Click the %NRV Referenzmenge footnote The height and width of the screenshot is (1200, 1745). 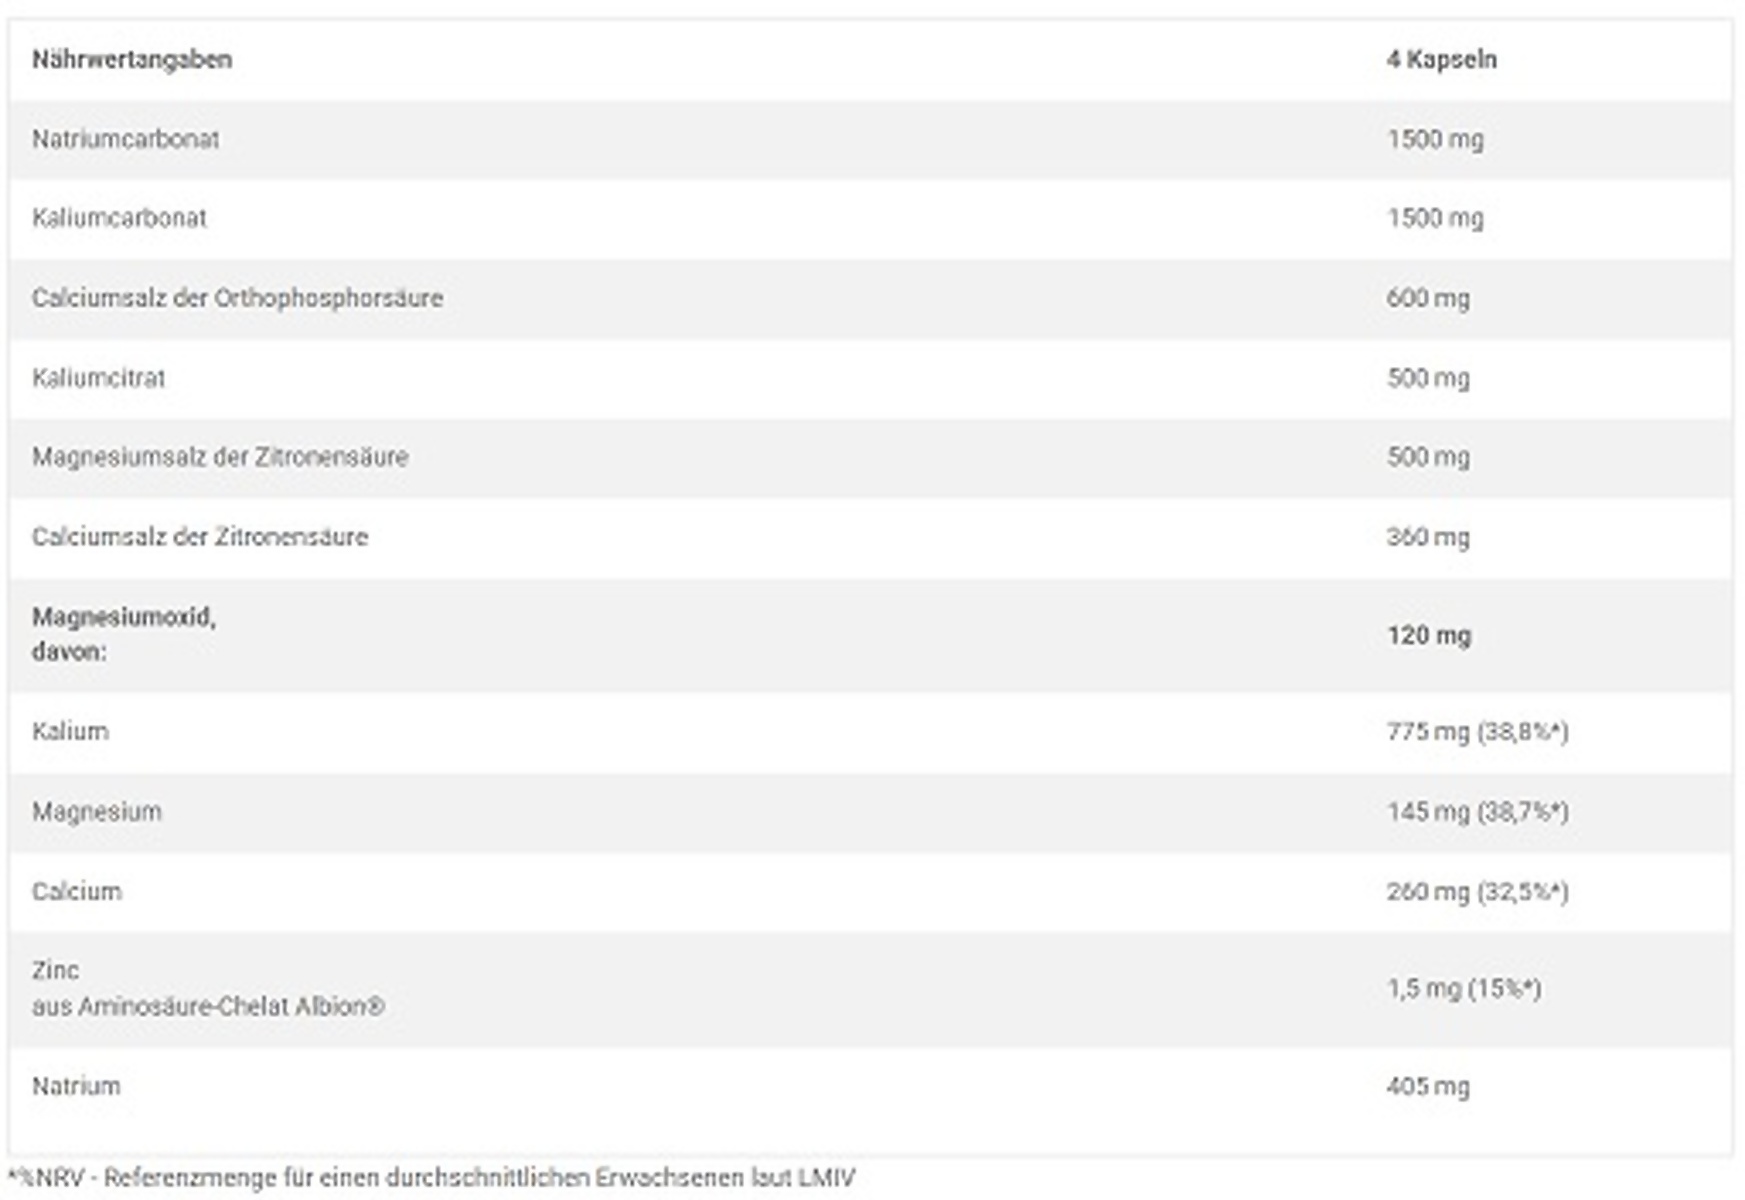coord(431,1178)
